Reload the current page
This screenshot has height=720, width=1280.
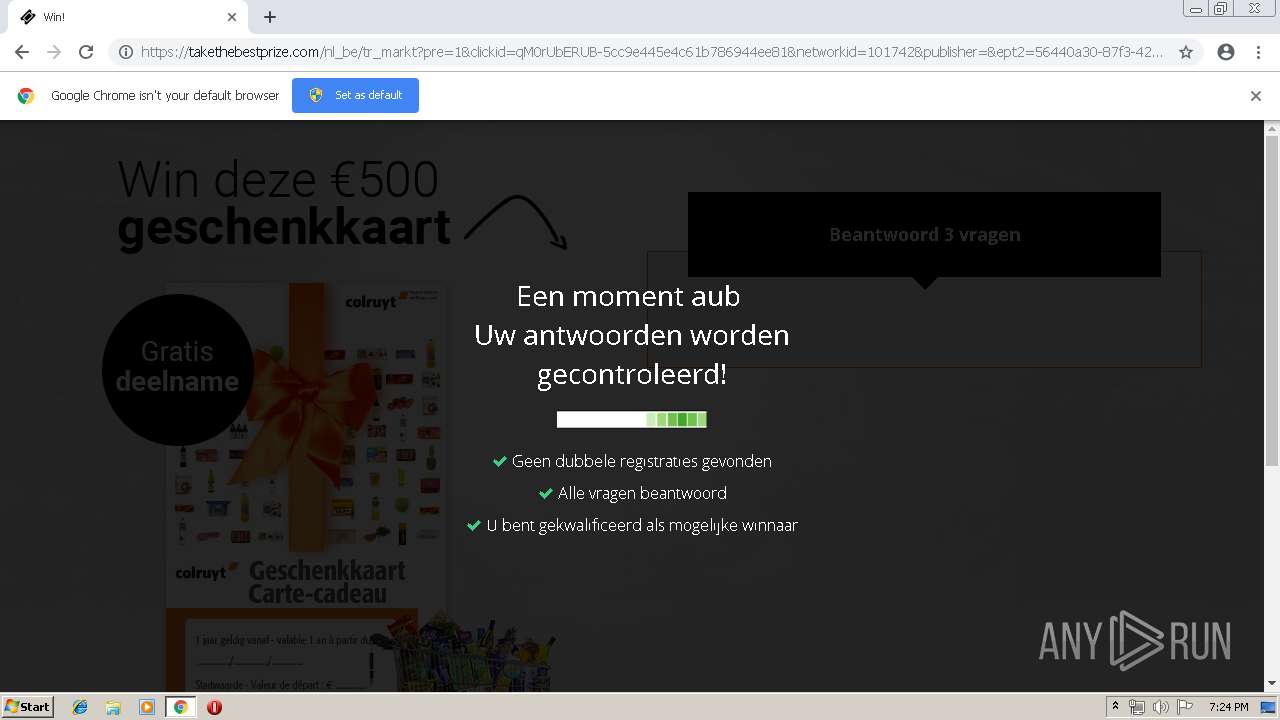click(x=86, y=52)
